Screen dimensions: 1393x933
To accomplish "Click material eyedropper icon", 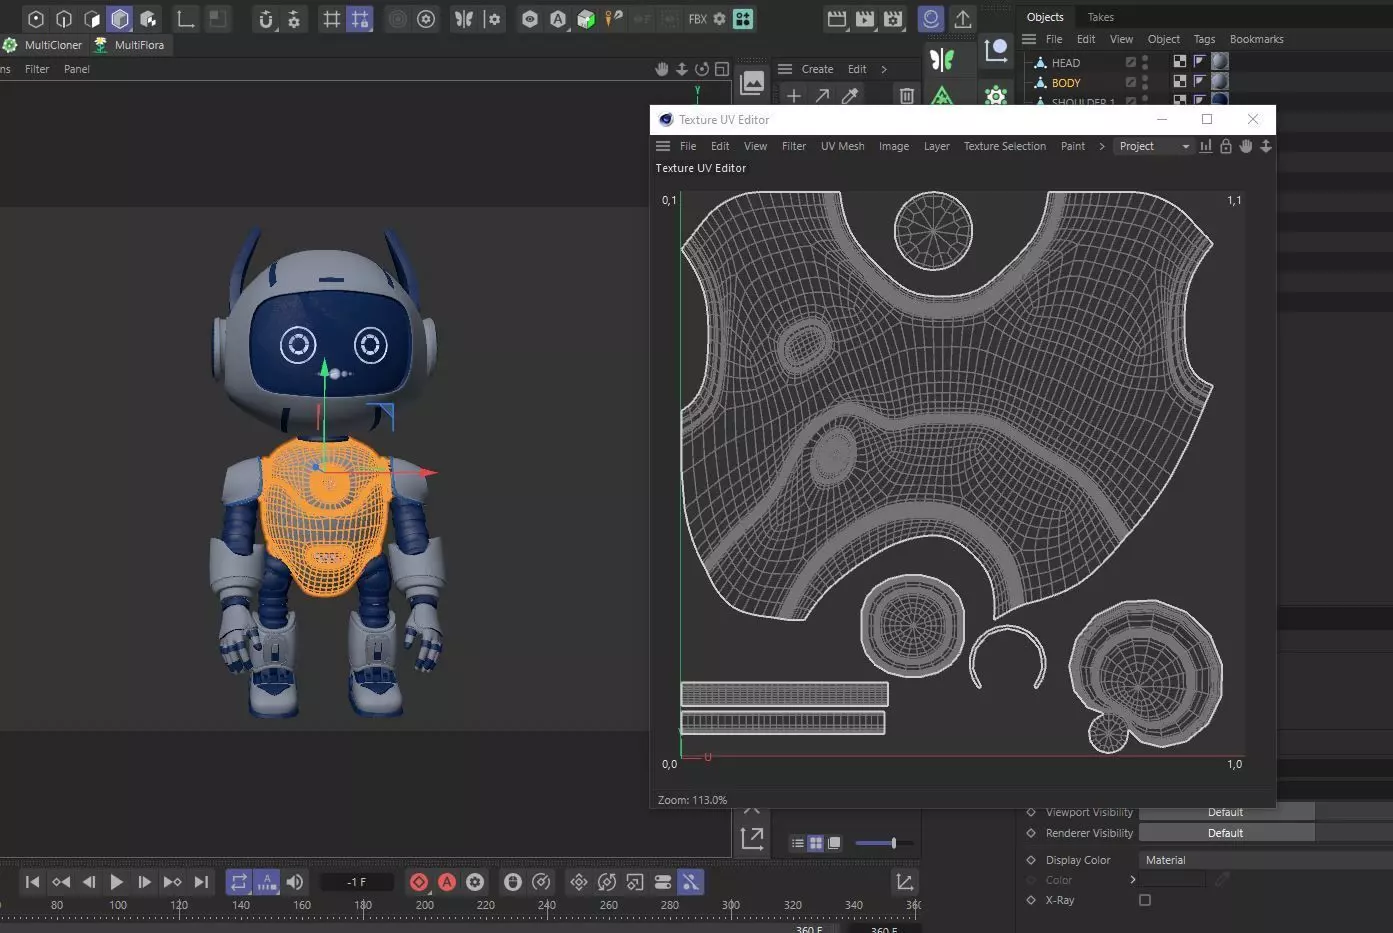I will pos(850,96).
